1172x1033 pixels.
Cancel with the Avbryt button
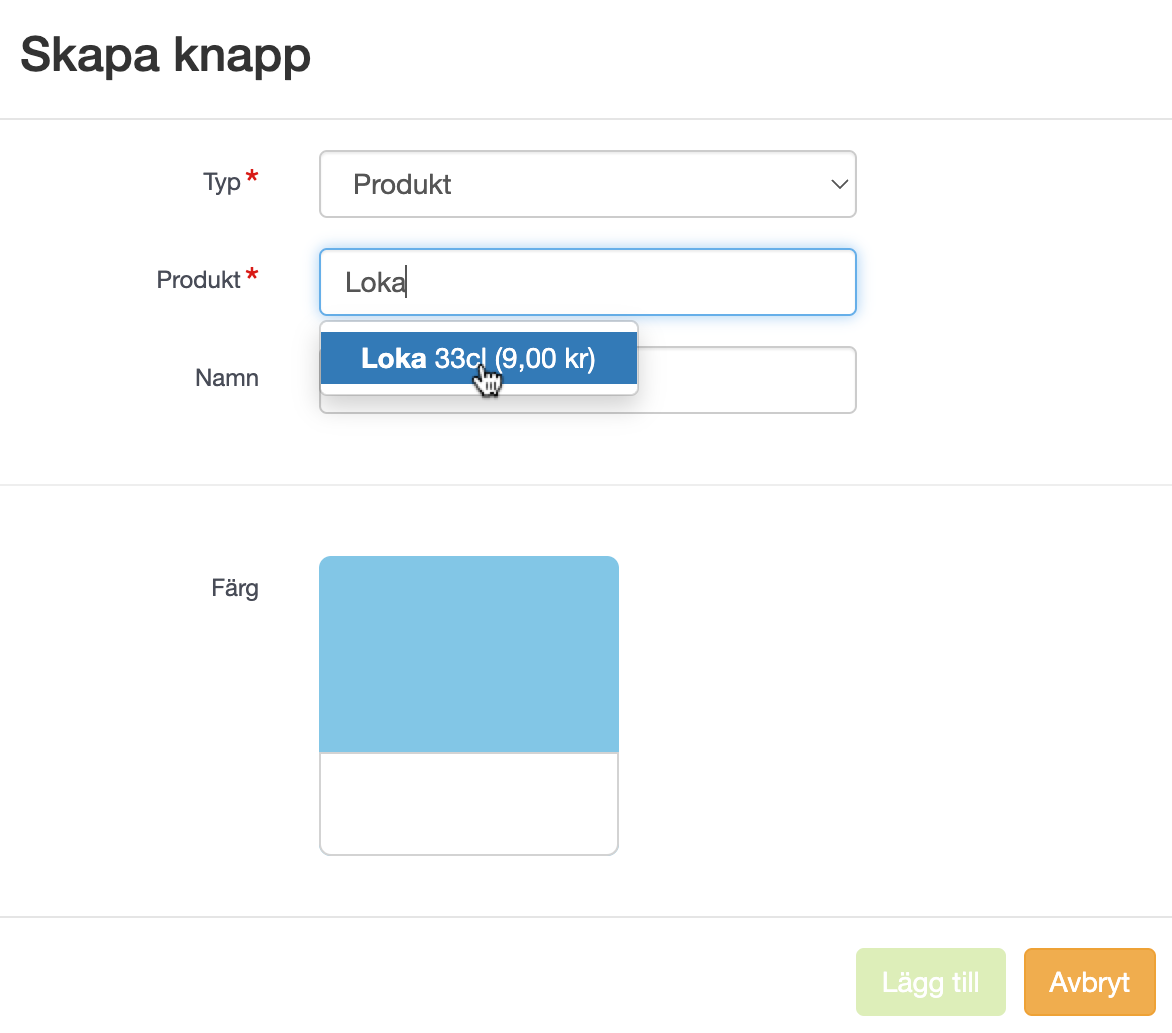tap(1089, 982)
